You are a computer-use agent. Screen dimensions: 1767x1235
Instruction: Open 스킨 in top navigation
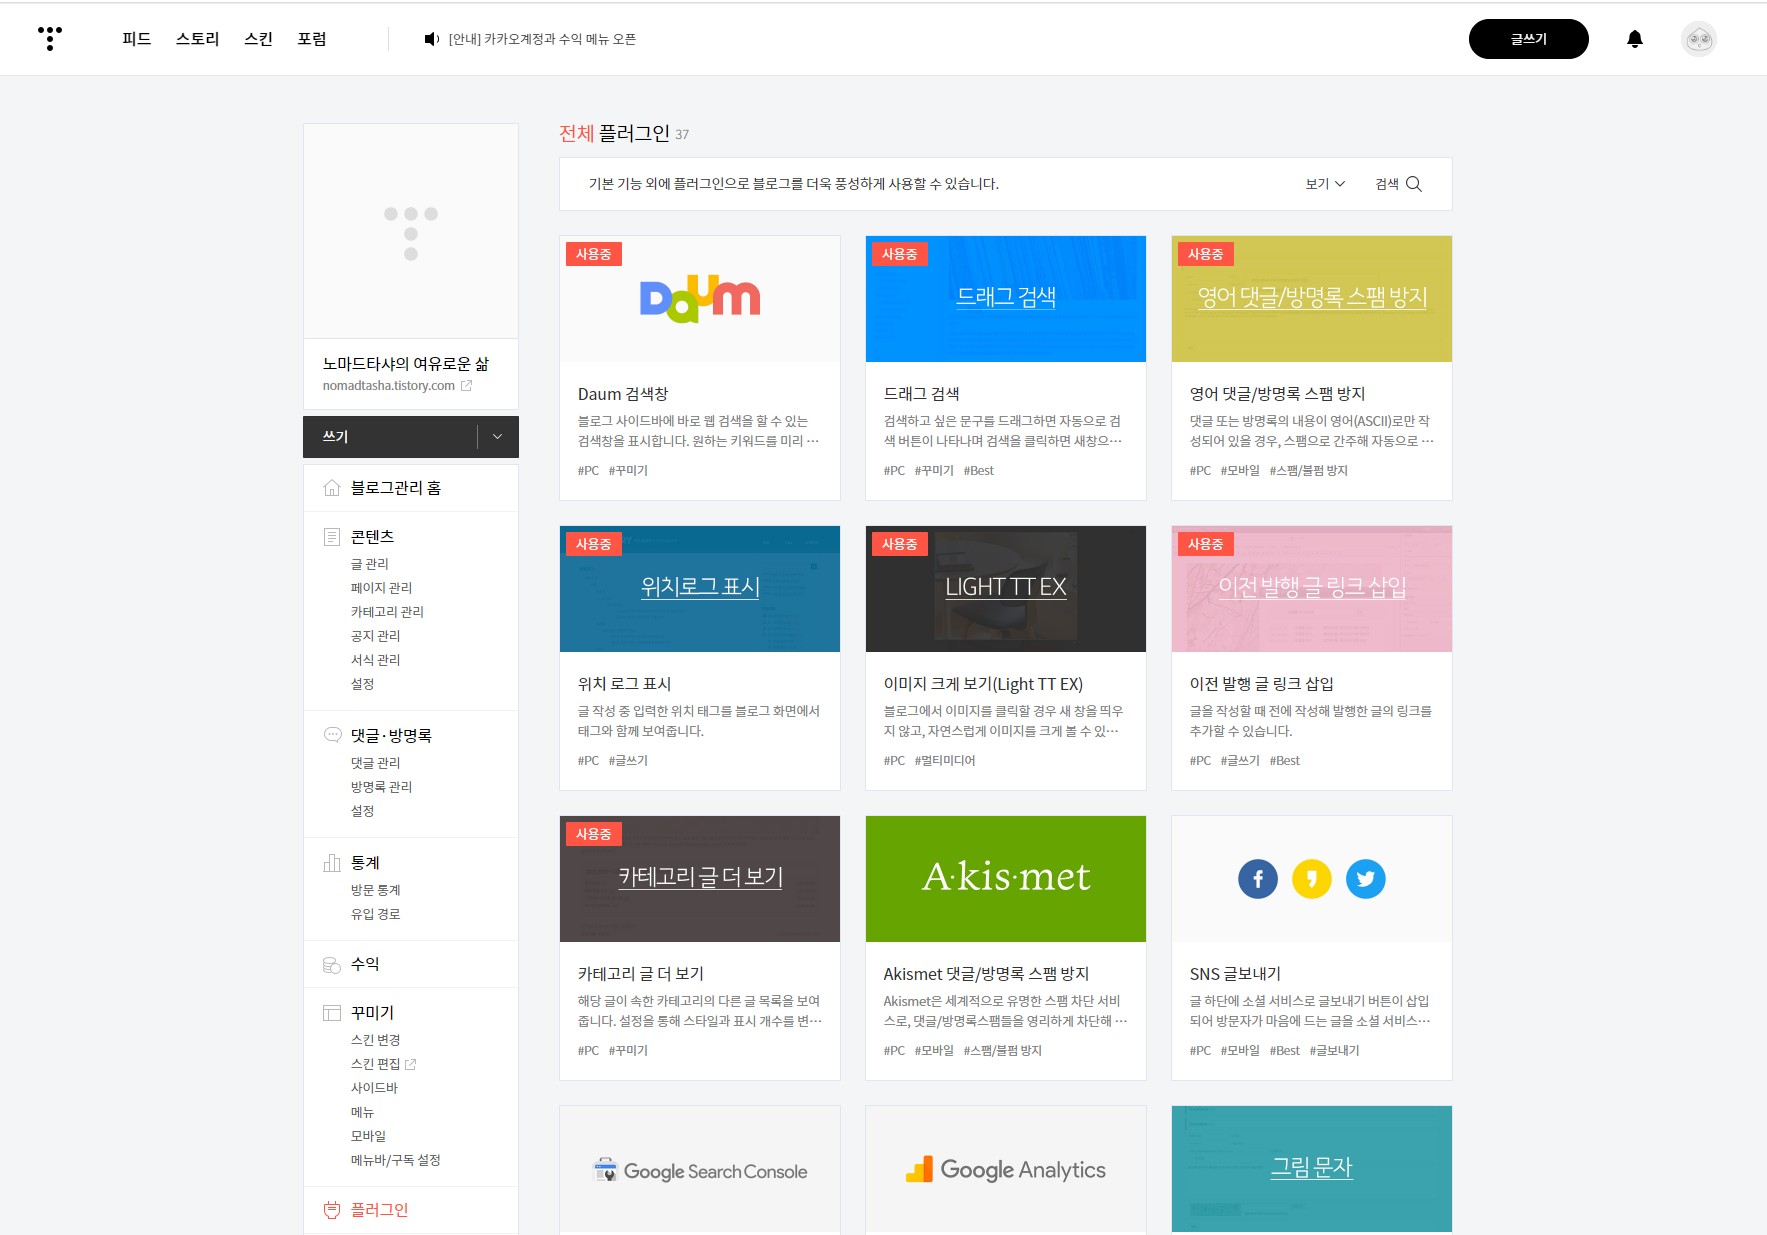coord(258,39)
